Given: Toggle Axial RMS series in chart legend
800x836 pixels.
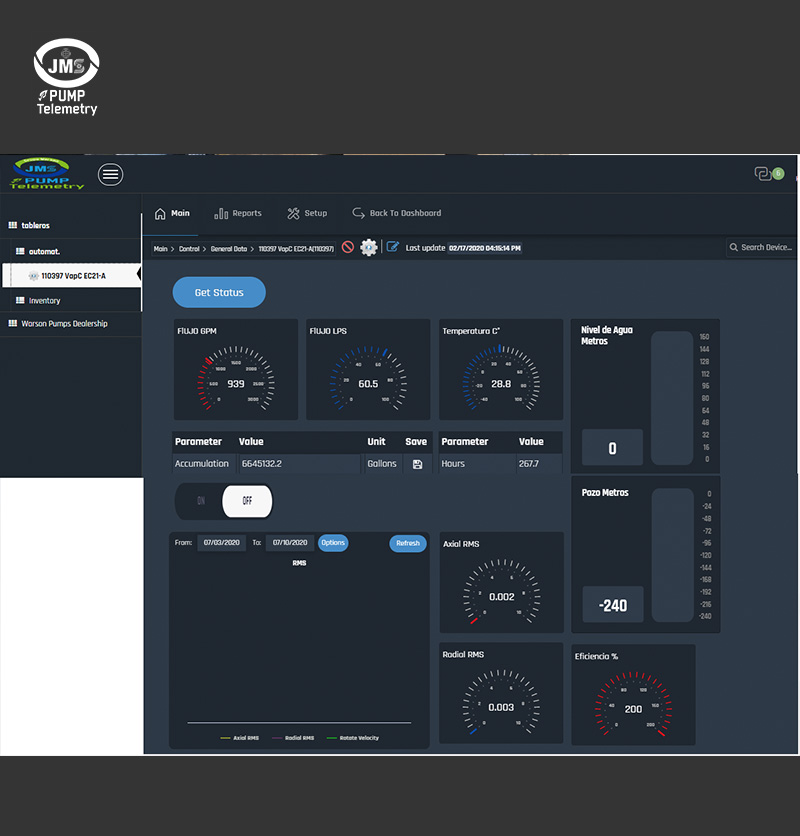Looking at the screenshot, I should coord(240,738).
